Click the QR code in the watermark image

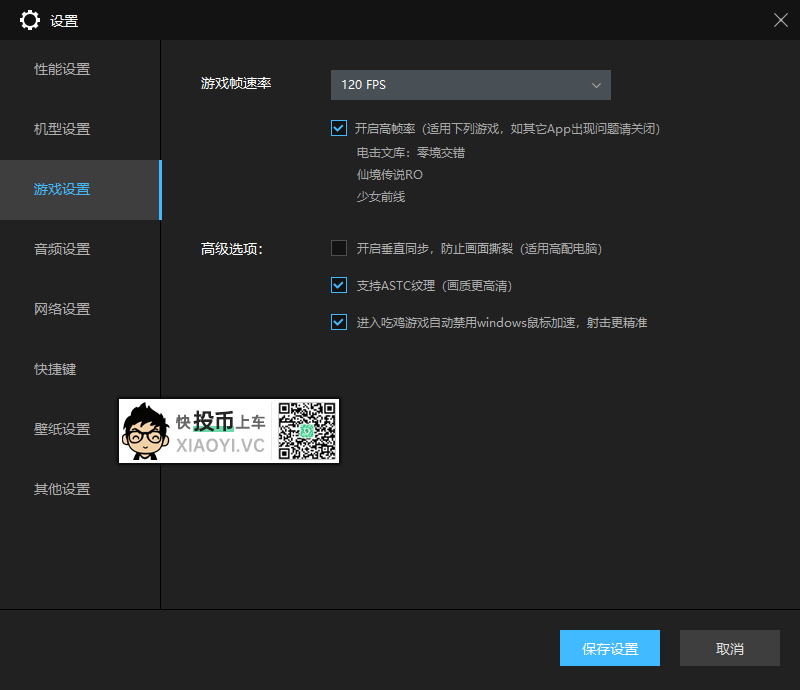pyautogui.click(x=305, y=431)
